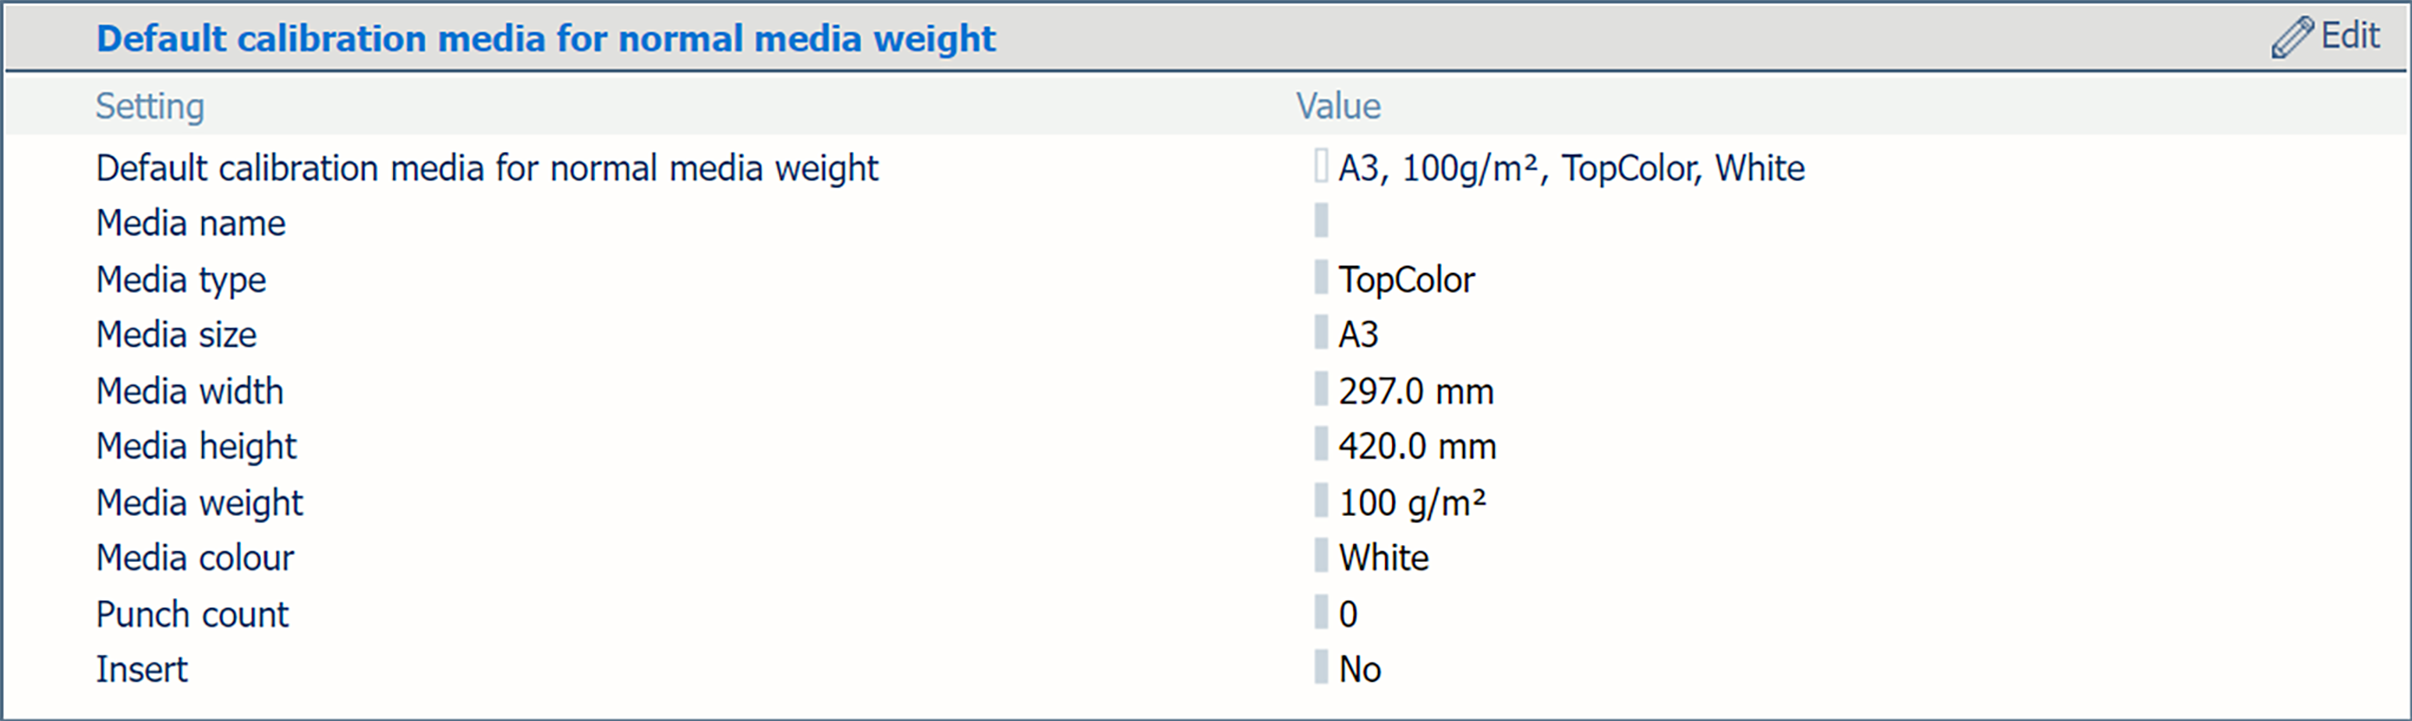
Task: Click the A3 media size value
Action: point(1358,335)
